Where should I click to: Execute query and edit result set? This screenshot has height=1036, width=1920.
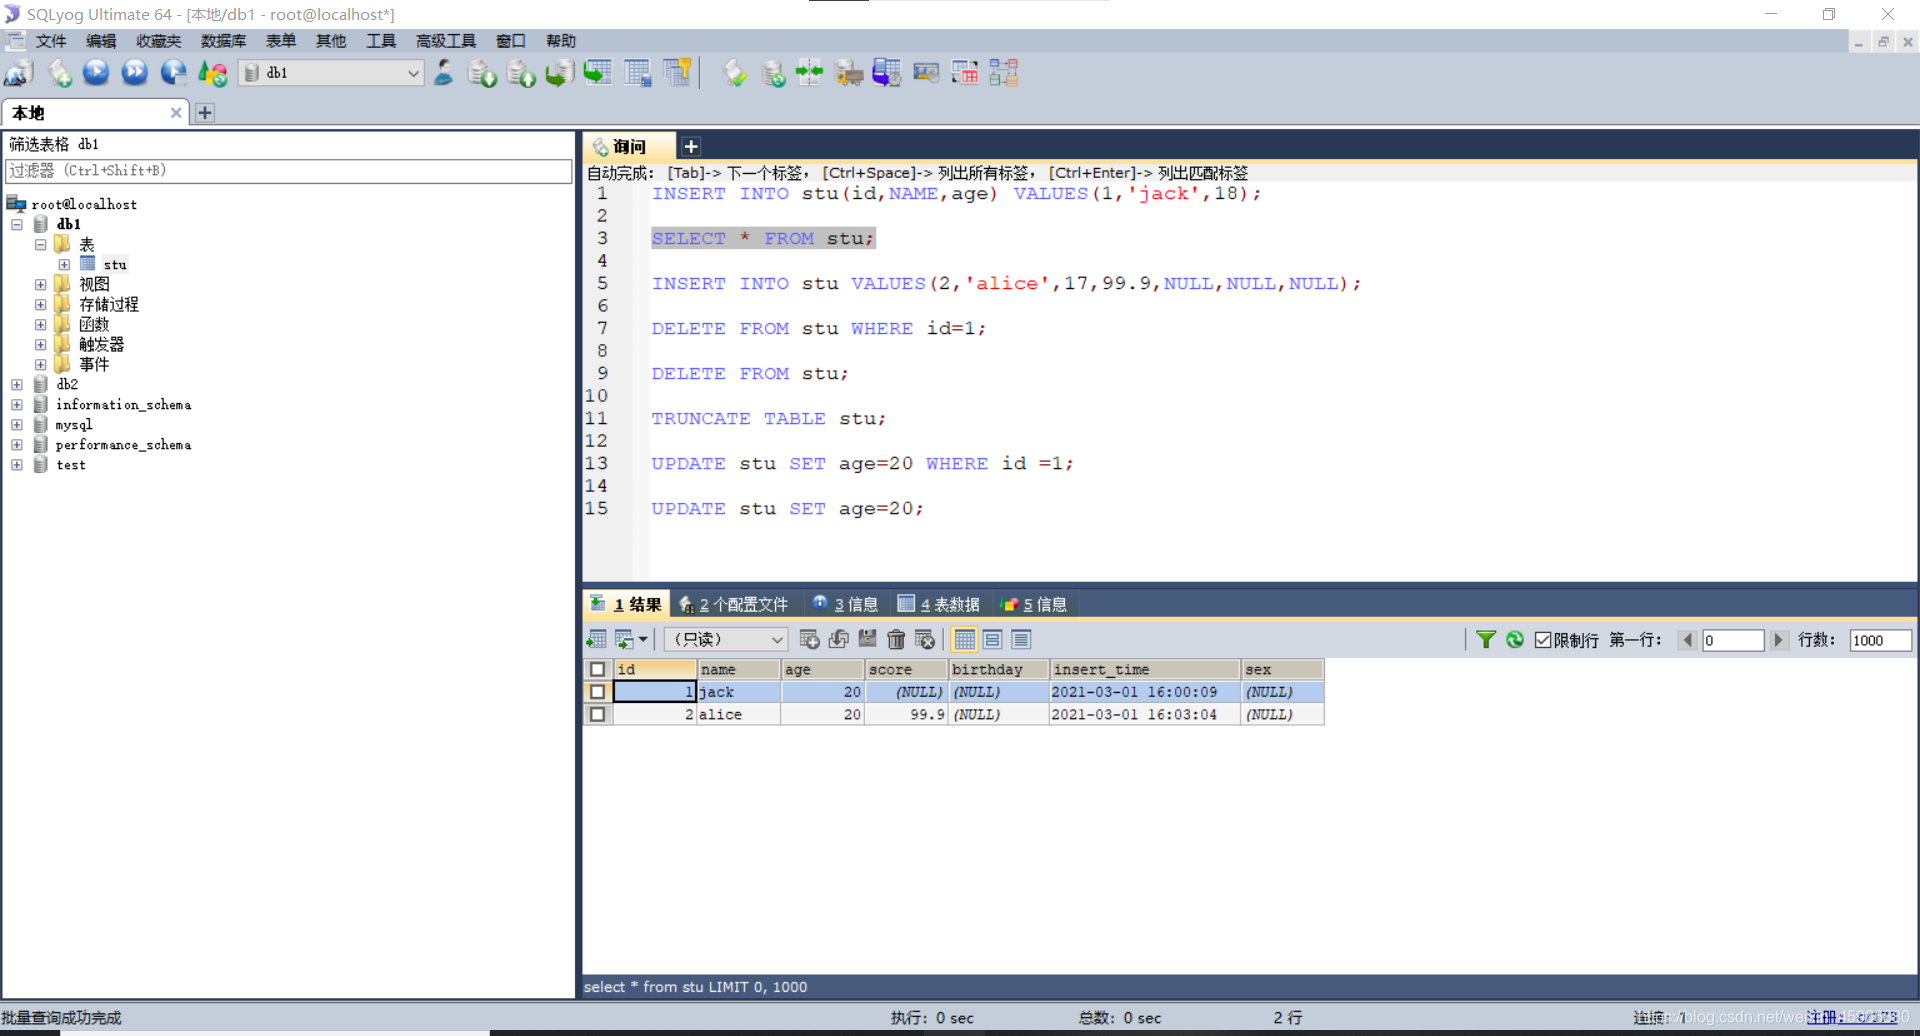click(174, 73)
